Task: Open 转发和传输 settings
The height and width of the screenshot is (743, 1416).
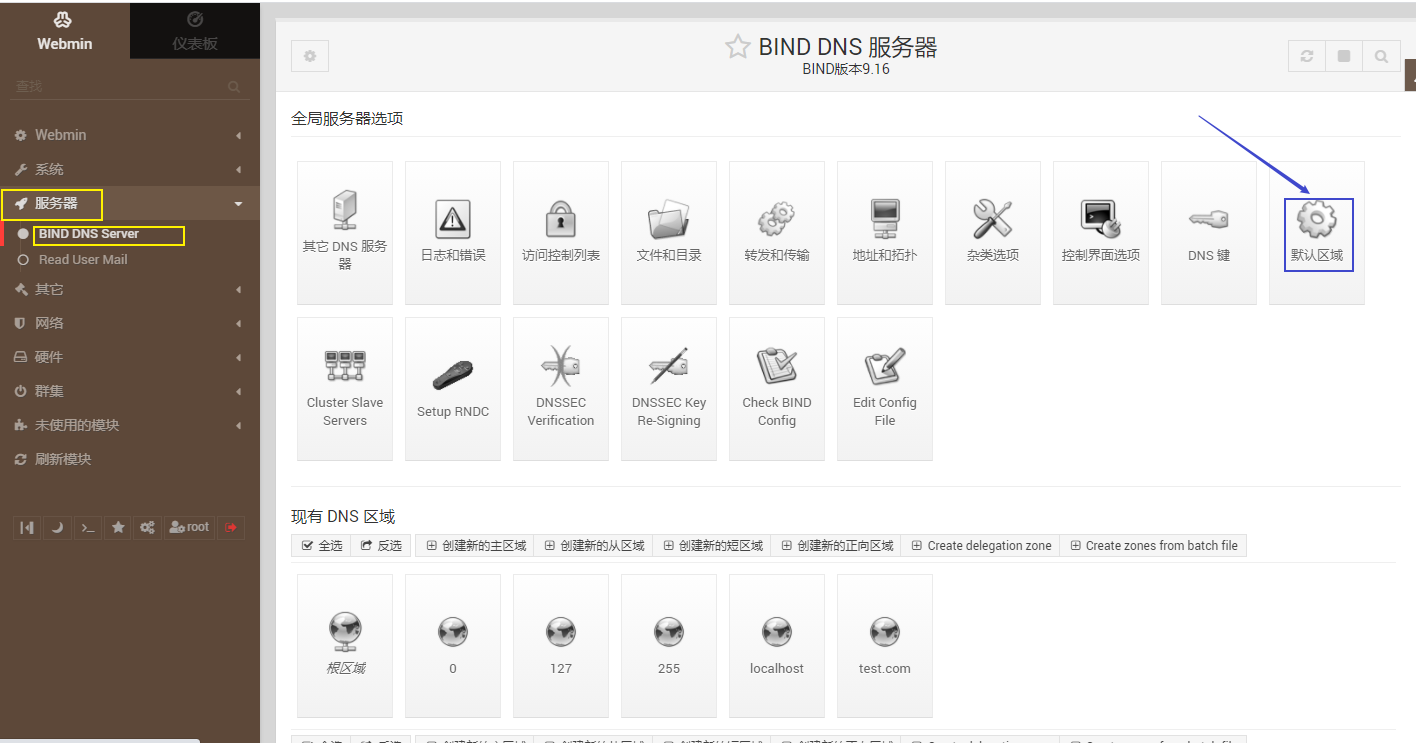Action: point(777,233)
